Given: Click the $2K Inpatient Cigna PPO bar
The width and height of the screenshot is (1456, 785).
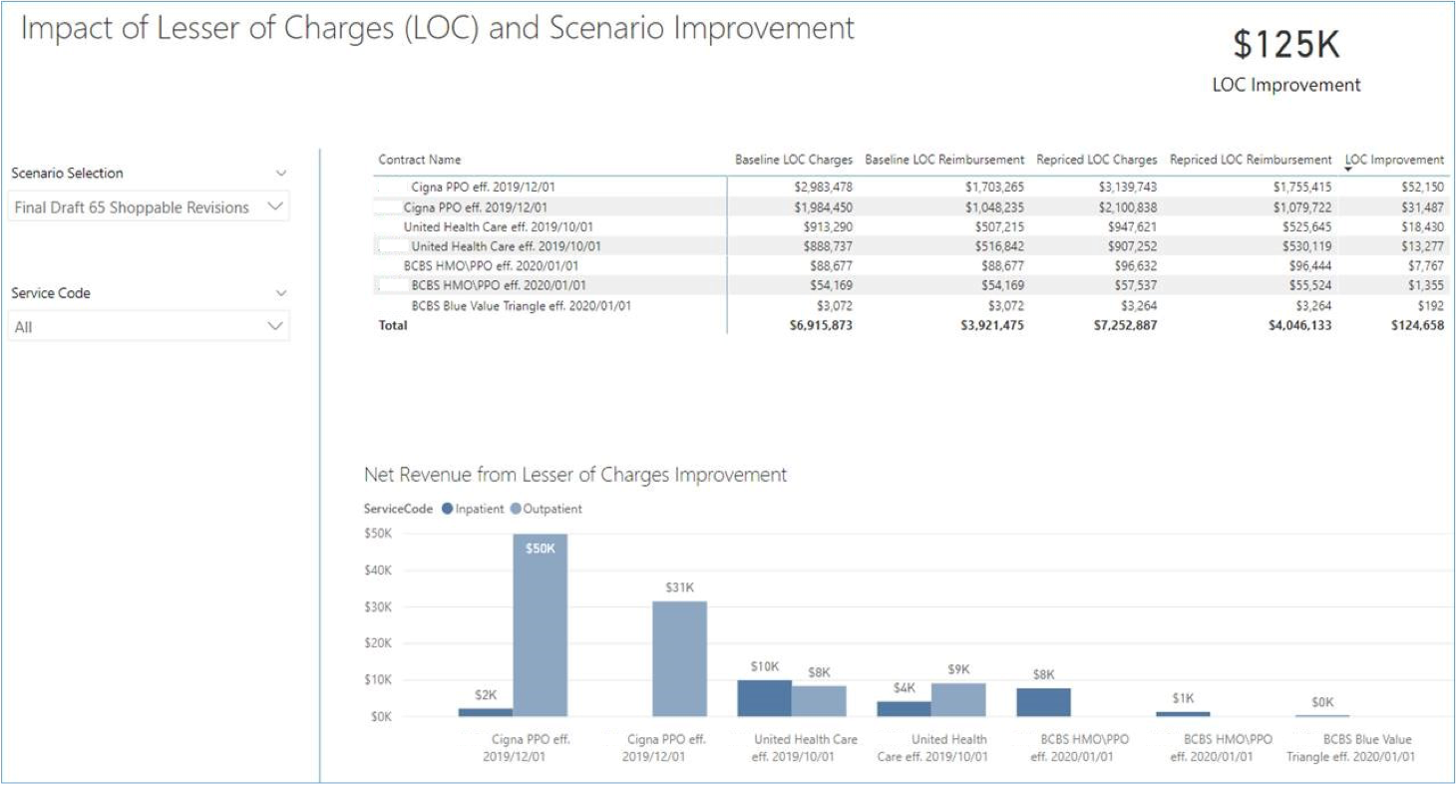Looking at the screenshot, I should (485, 712).
